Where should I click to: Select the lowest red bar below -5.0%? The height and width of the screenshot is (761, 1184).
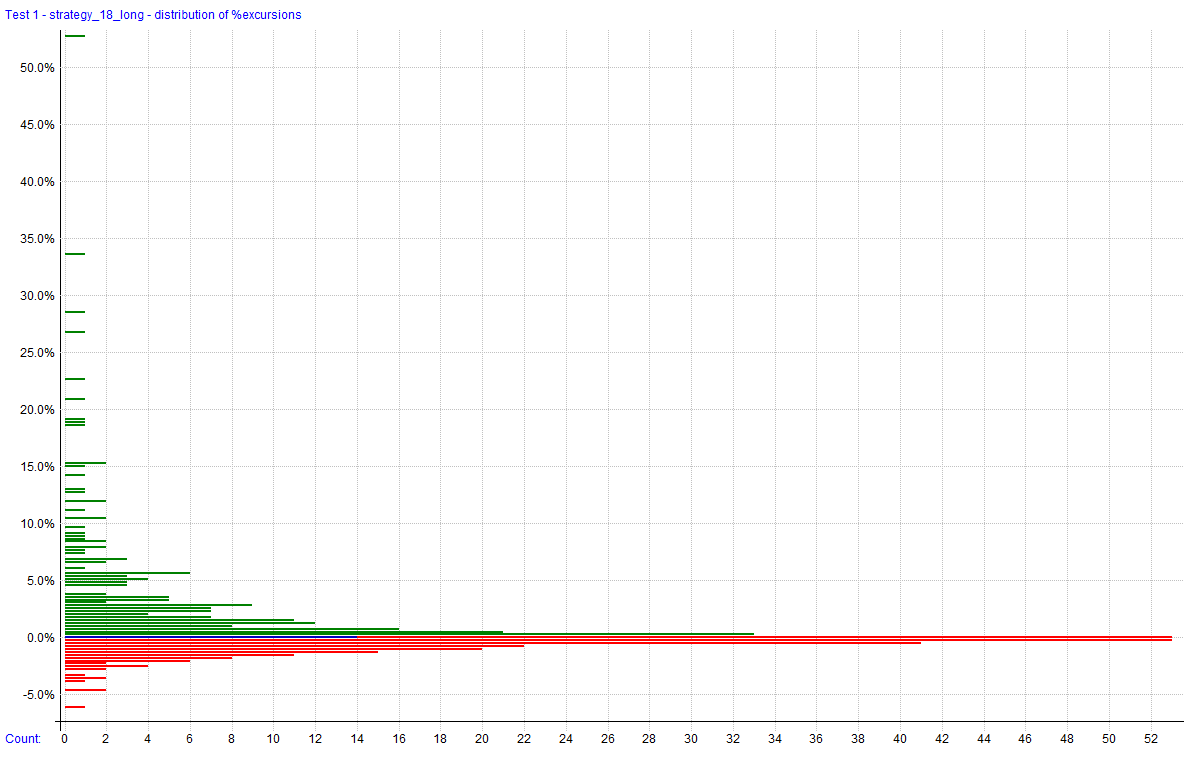coord(75,707)
